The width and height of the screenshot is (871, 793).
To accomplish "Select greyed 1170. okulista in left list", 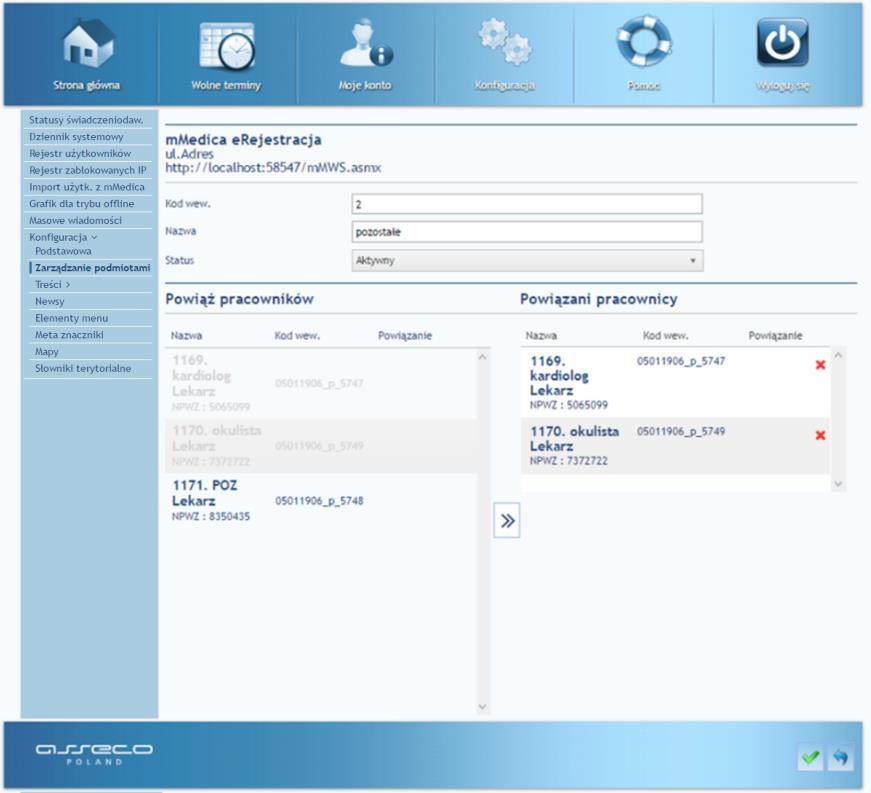I will (x=321, y=446).
